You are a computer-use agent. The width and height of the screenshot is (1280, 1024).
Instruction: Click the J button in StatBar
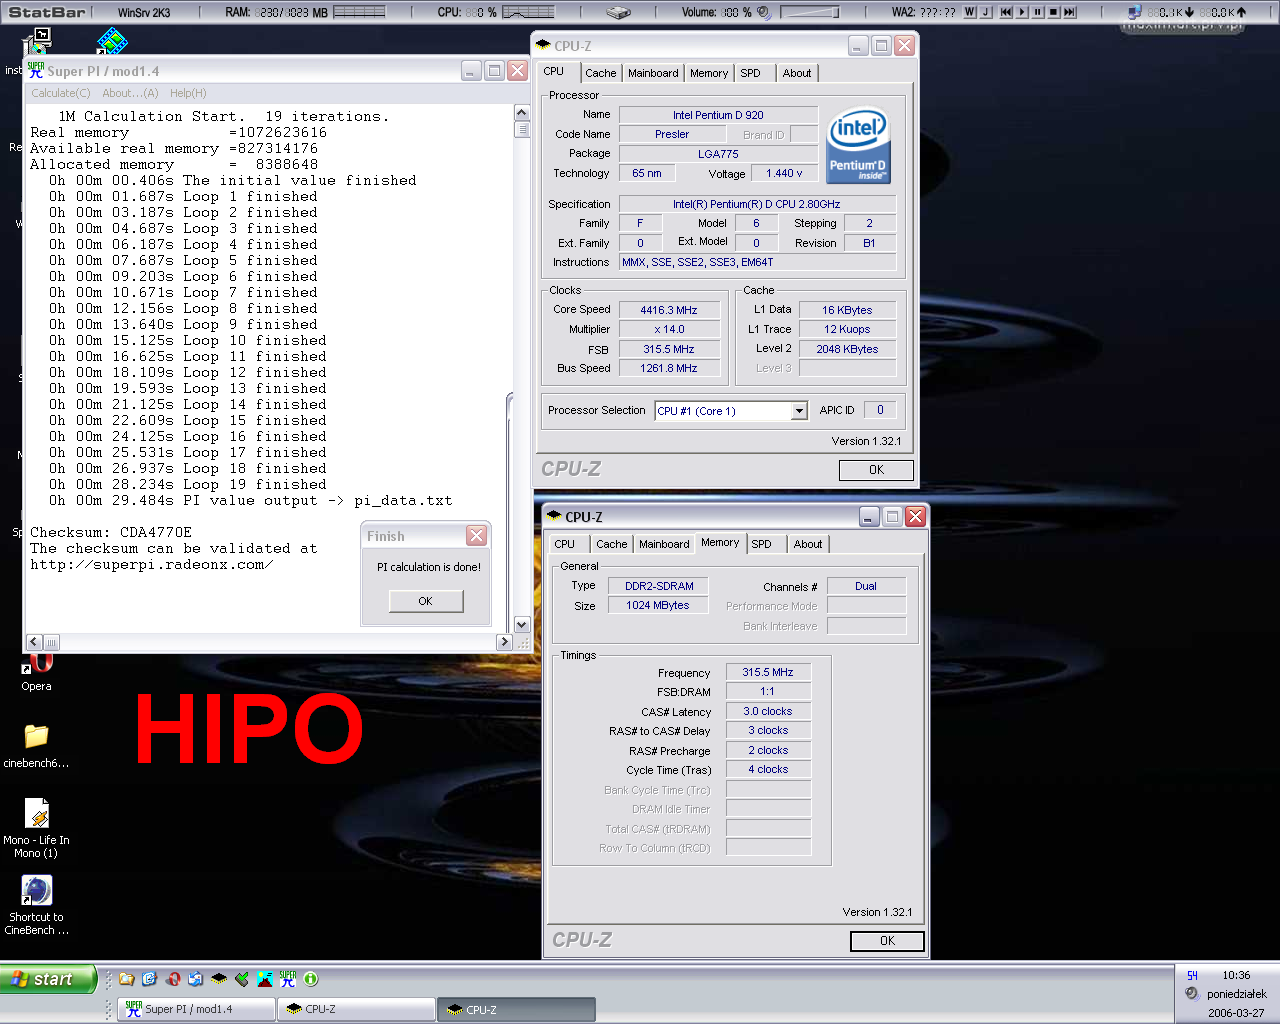pos(986,12)
